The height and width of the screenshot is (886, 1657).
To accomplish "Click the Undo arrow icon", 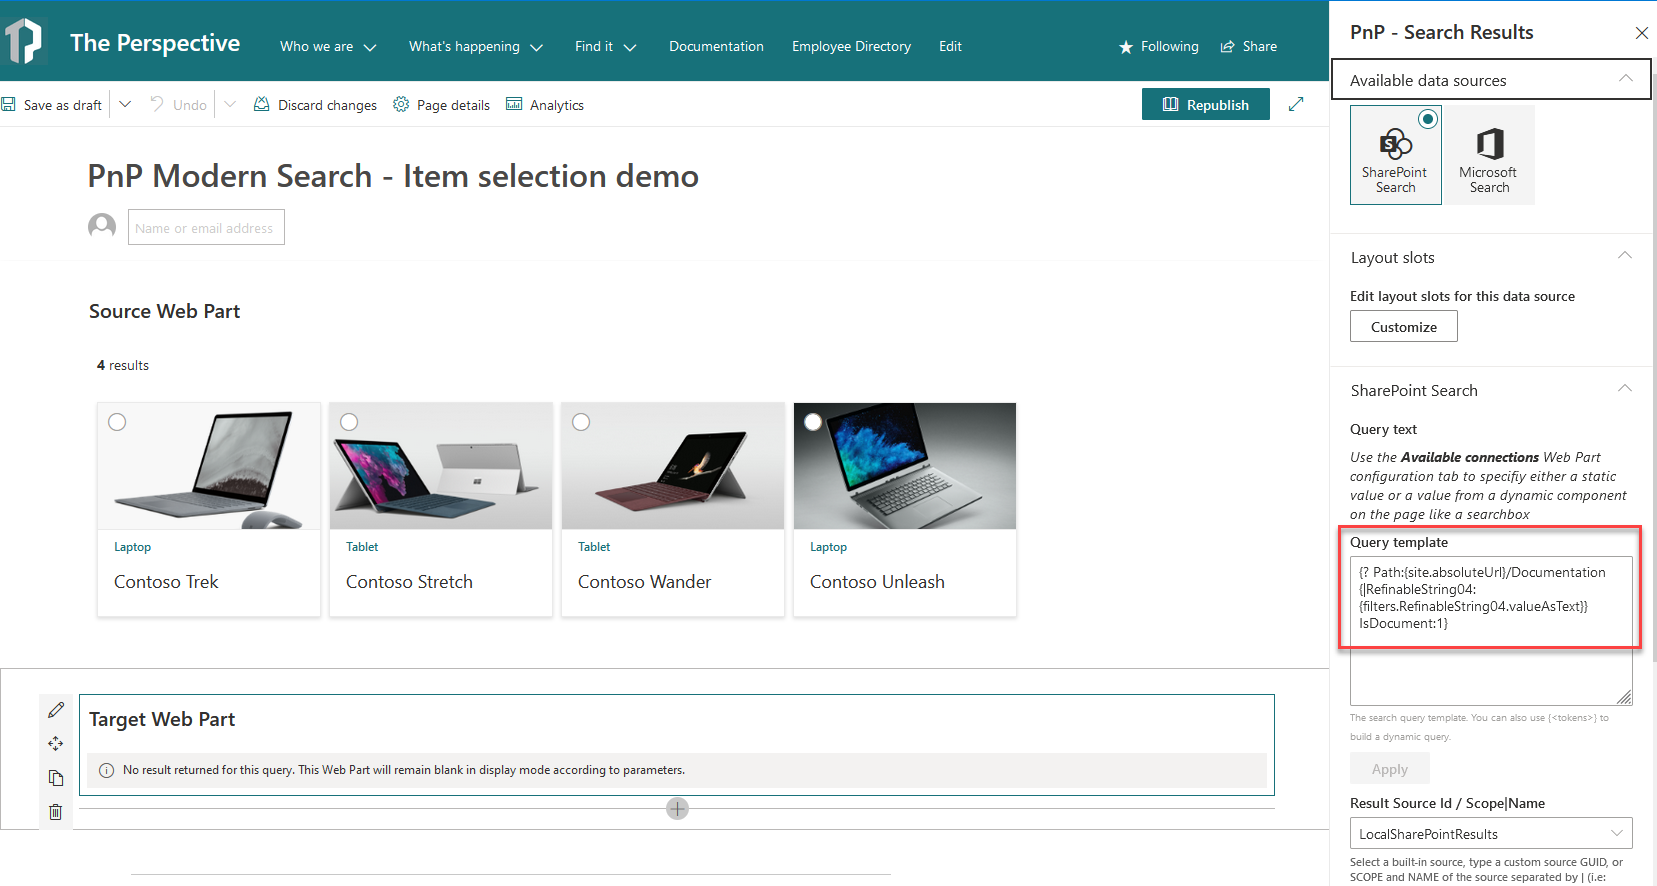I will [157, 104].
